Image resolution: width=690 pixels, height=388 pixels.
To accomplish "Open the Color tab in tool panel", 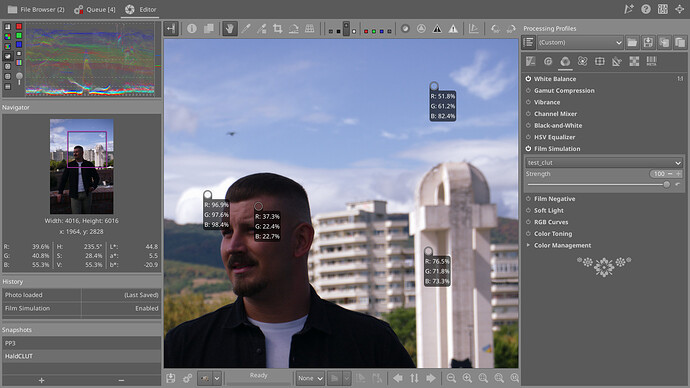I will pyautogui.click(x=565, y=62).
